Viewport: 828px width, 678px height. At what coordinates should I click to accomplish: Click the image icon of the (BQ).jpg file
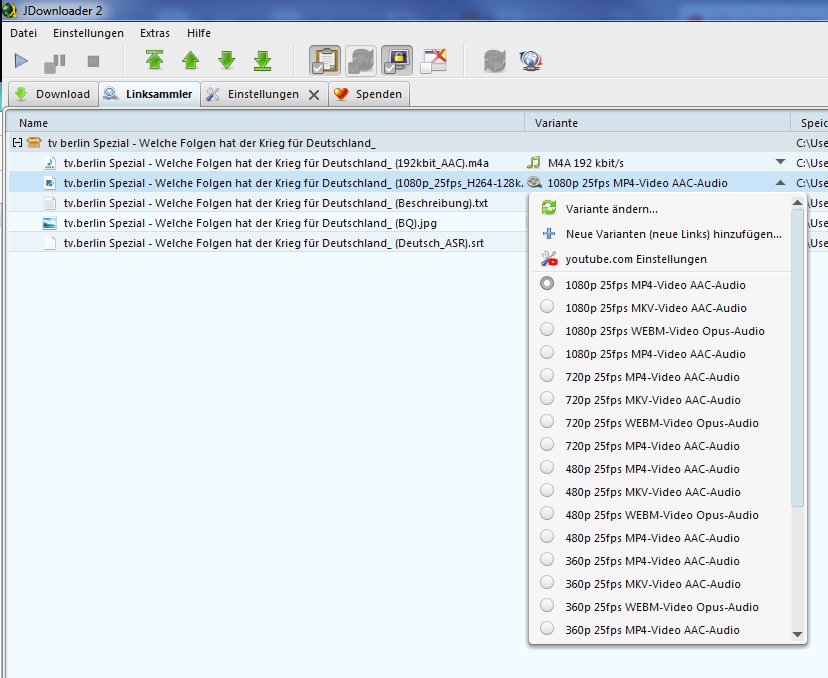pyautogui.click(x=50, y=223)
